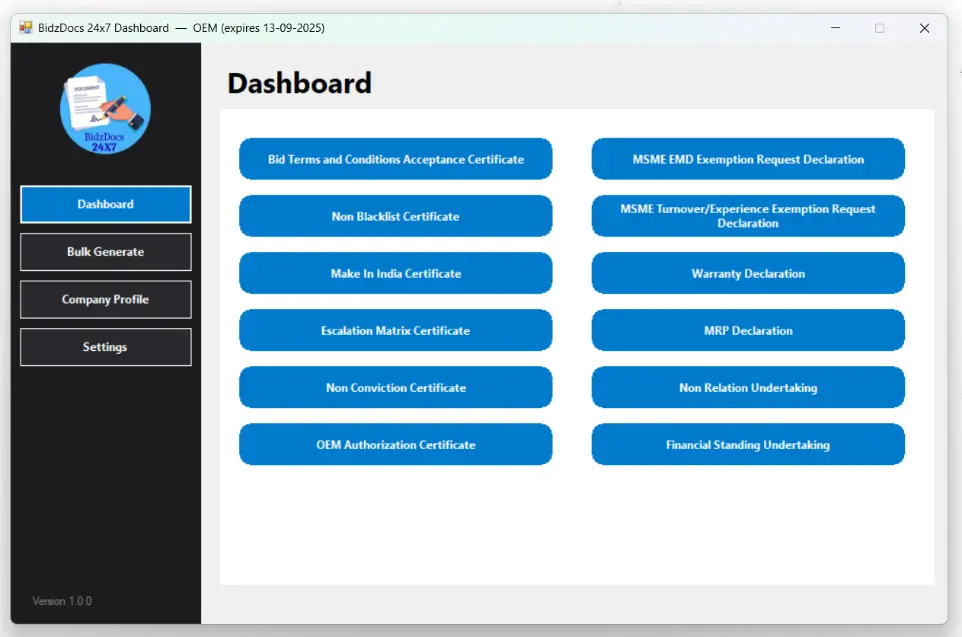
Task: Click the OEM expiry text in title bar
Action: (258, 28)
